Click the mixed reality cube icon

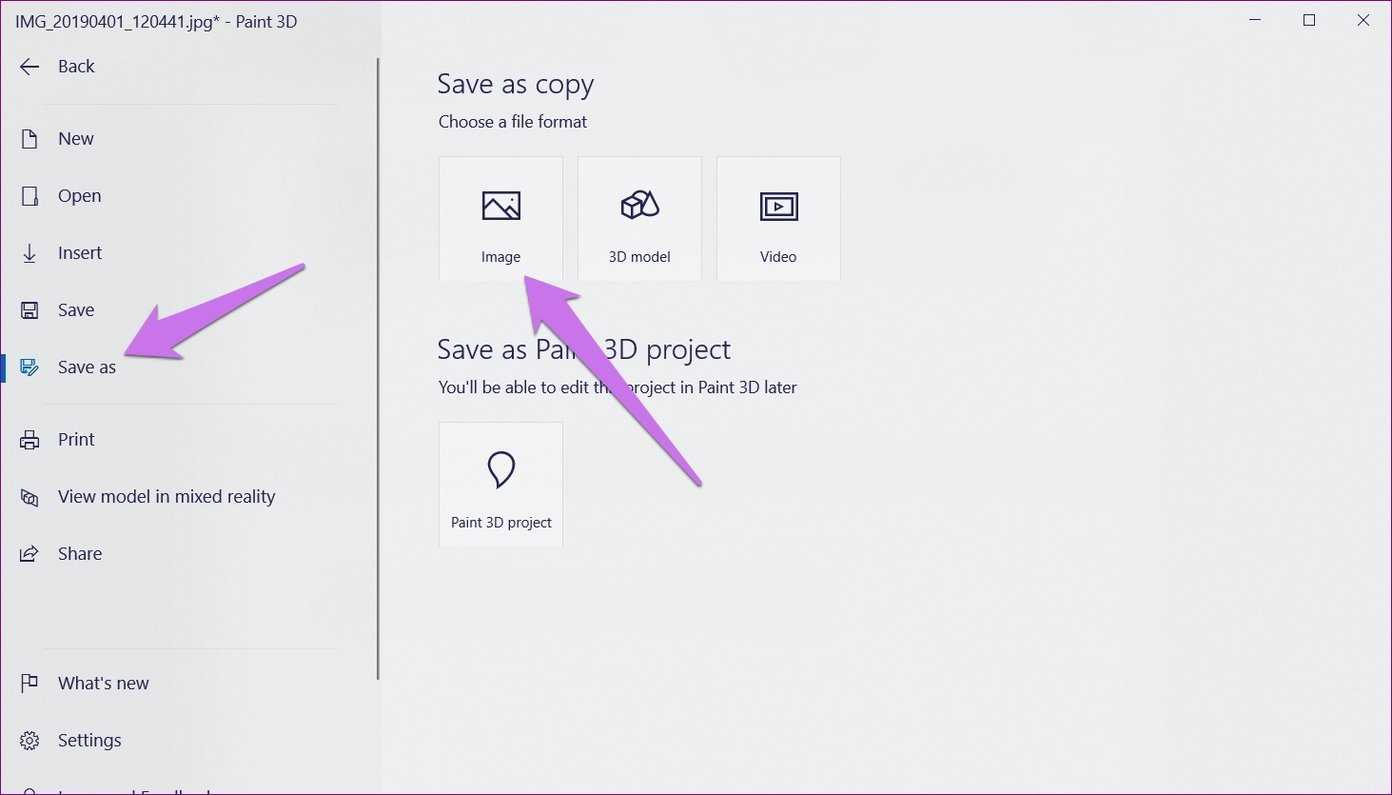point(30,496)
